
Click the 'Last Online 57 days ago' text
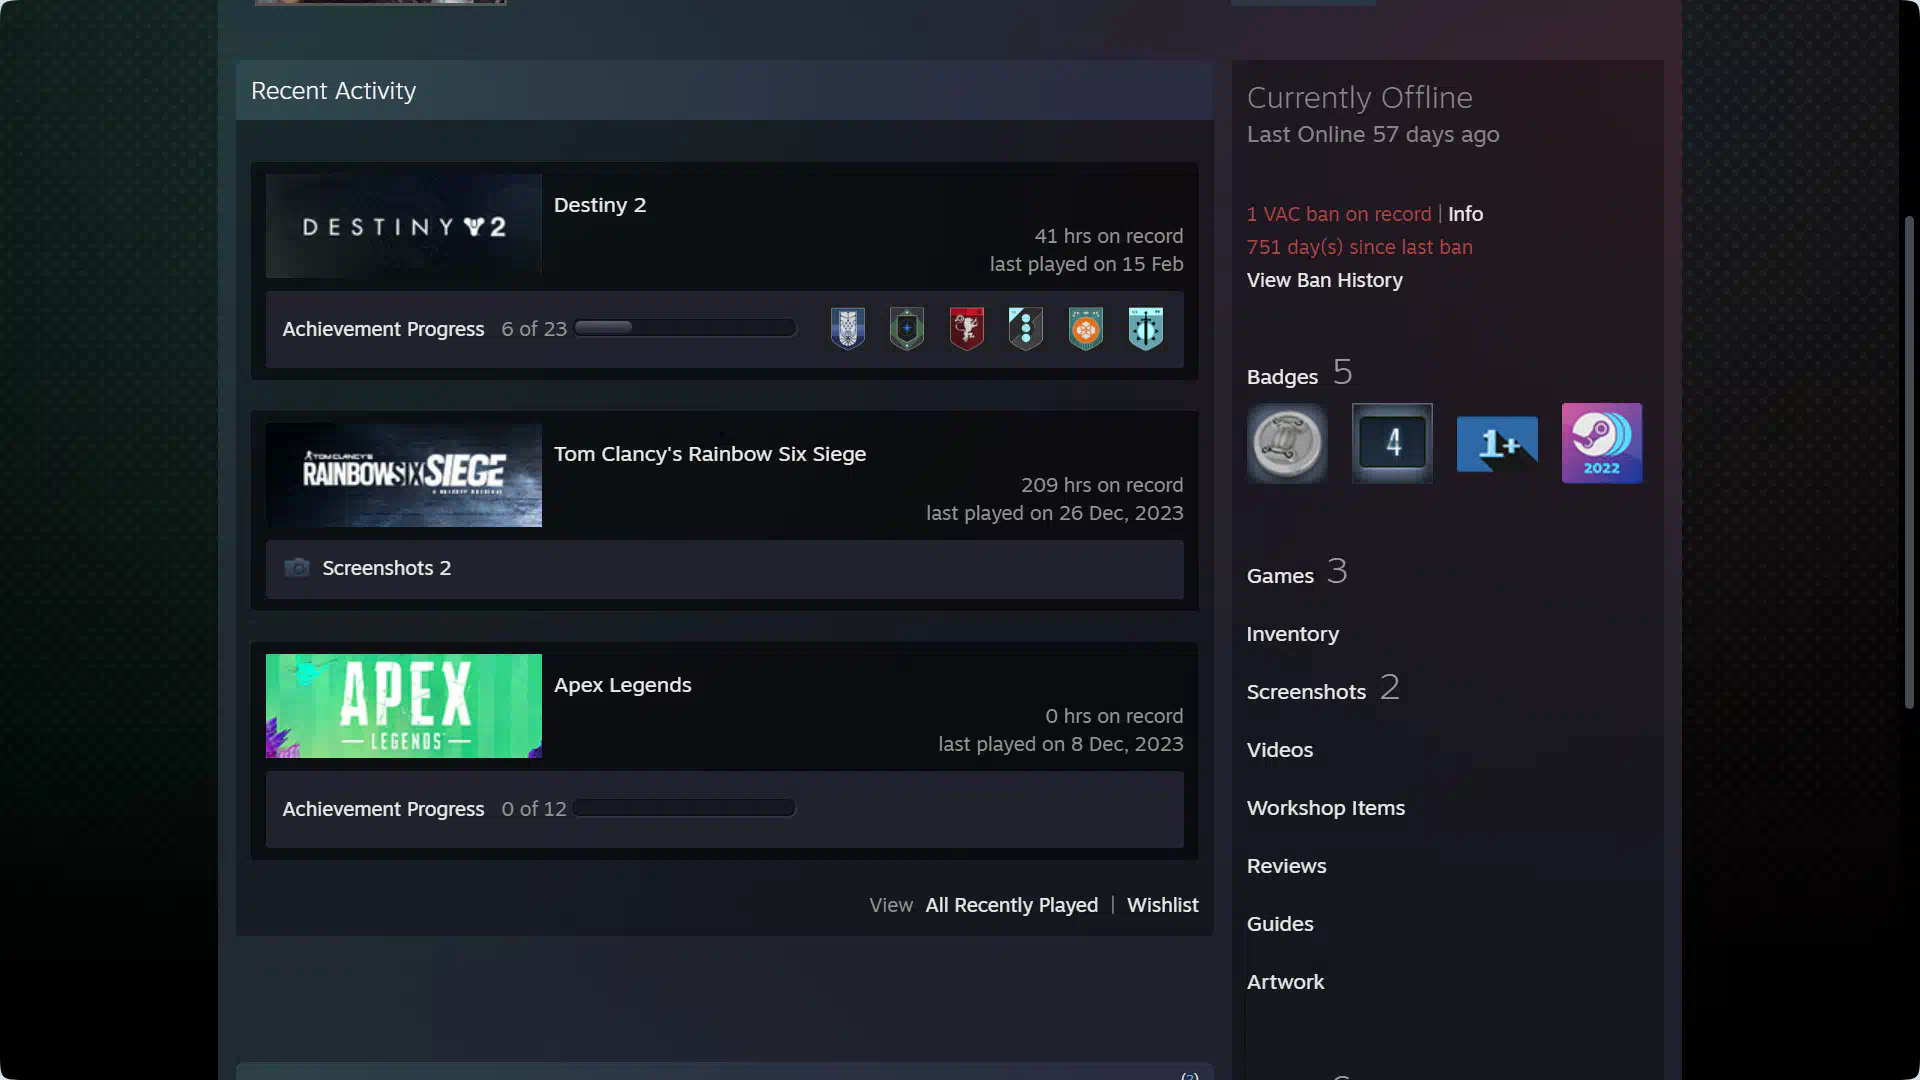coord(1373,134)
